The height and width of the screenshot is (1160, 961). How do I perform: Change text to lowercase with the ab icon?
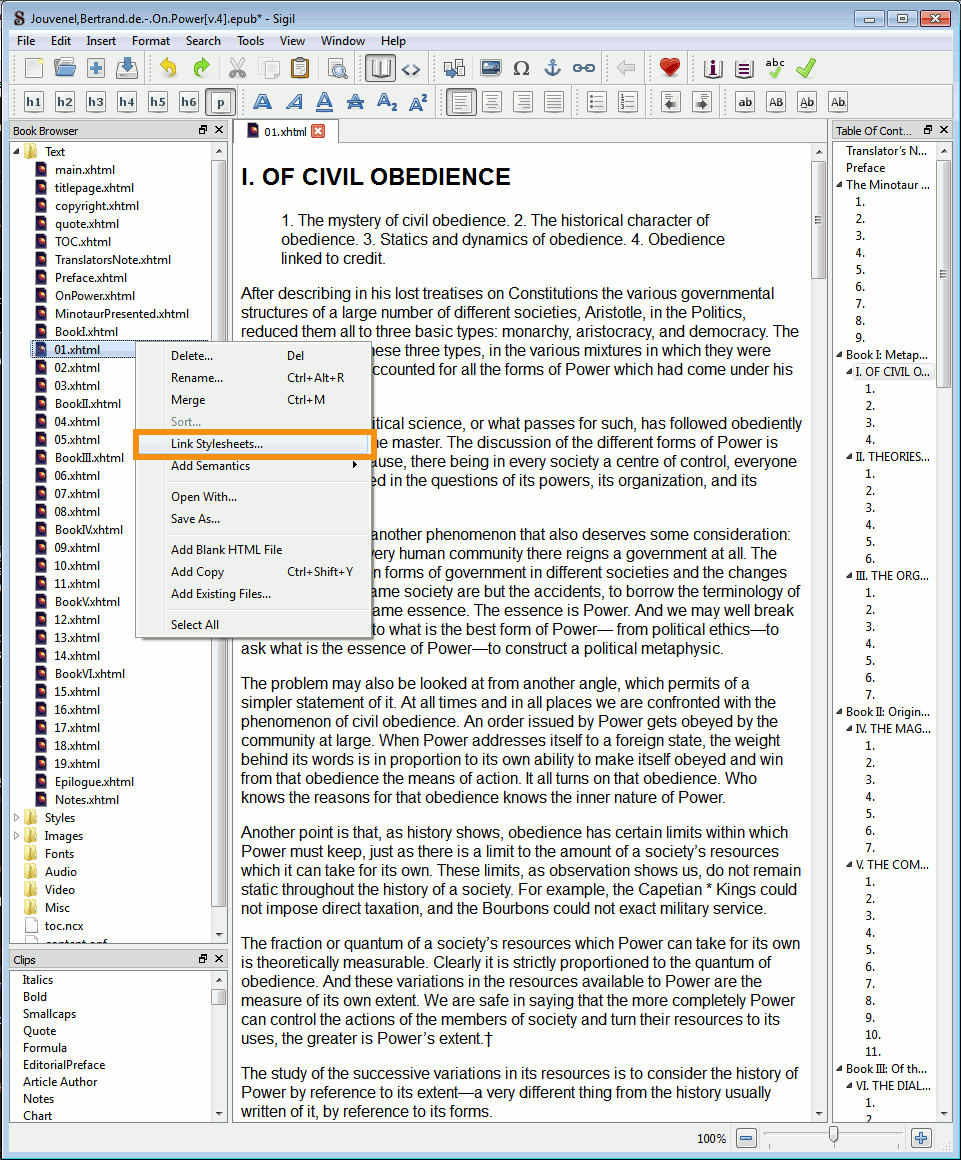[x=745, y=102]
